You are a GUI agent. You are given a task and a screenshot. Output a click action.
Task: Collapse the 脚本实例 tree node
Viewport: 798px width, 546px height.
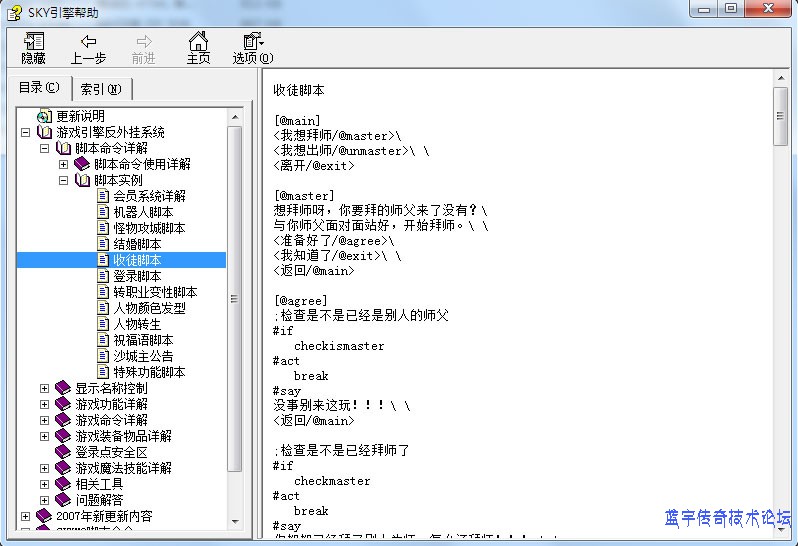(x=63, y=180)
